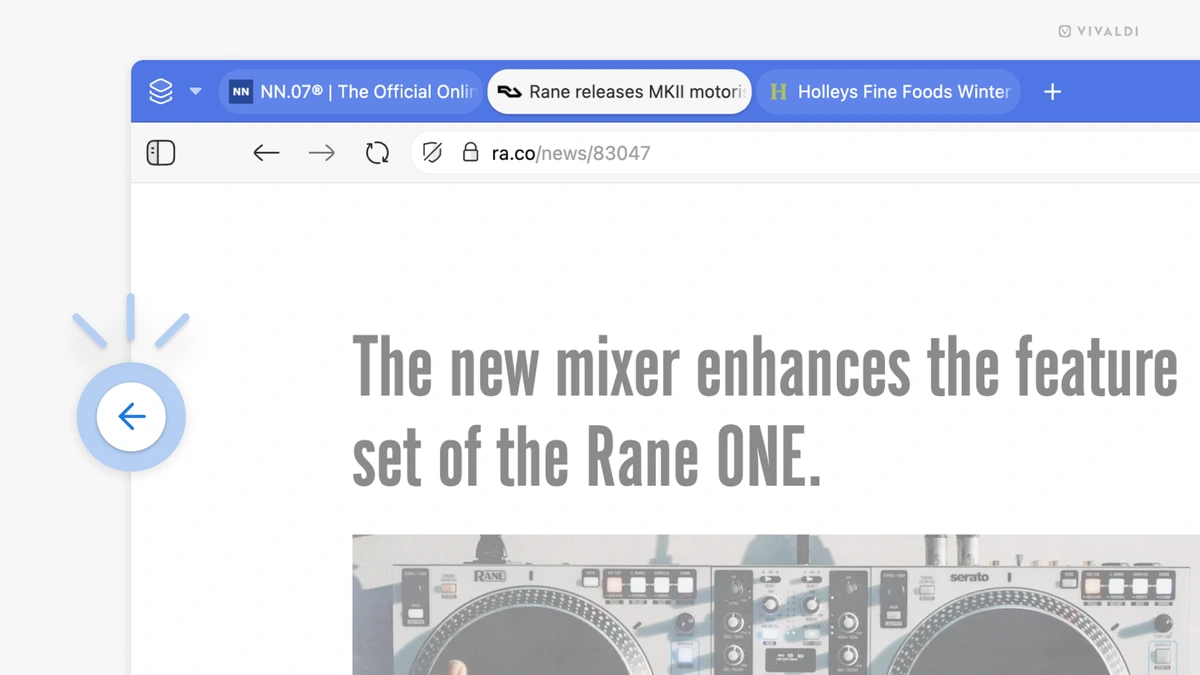Click the ra.co domain in the address bar
Screen dimensions: 1200x675
click(x=514, y=152)
